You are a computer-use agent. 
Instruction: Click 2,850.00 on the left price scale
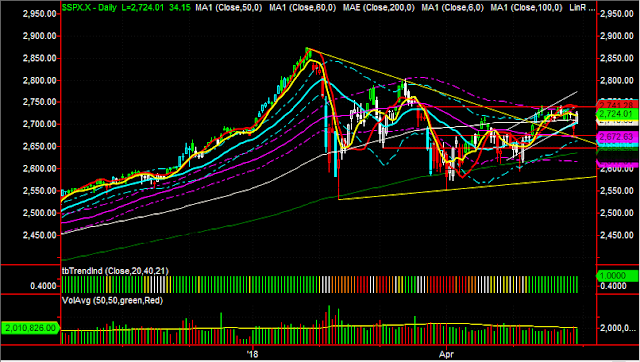click(40, 58)
